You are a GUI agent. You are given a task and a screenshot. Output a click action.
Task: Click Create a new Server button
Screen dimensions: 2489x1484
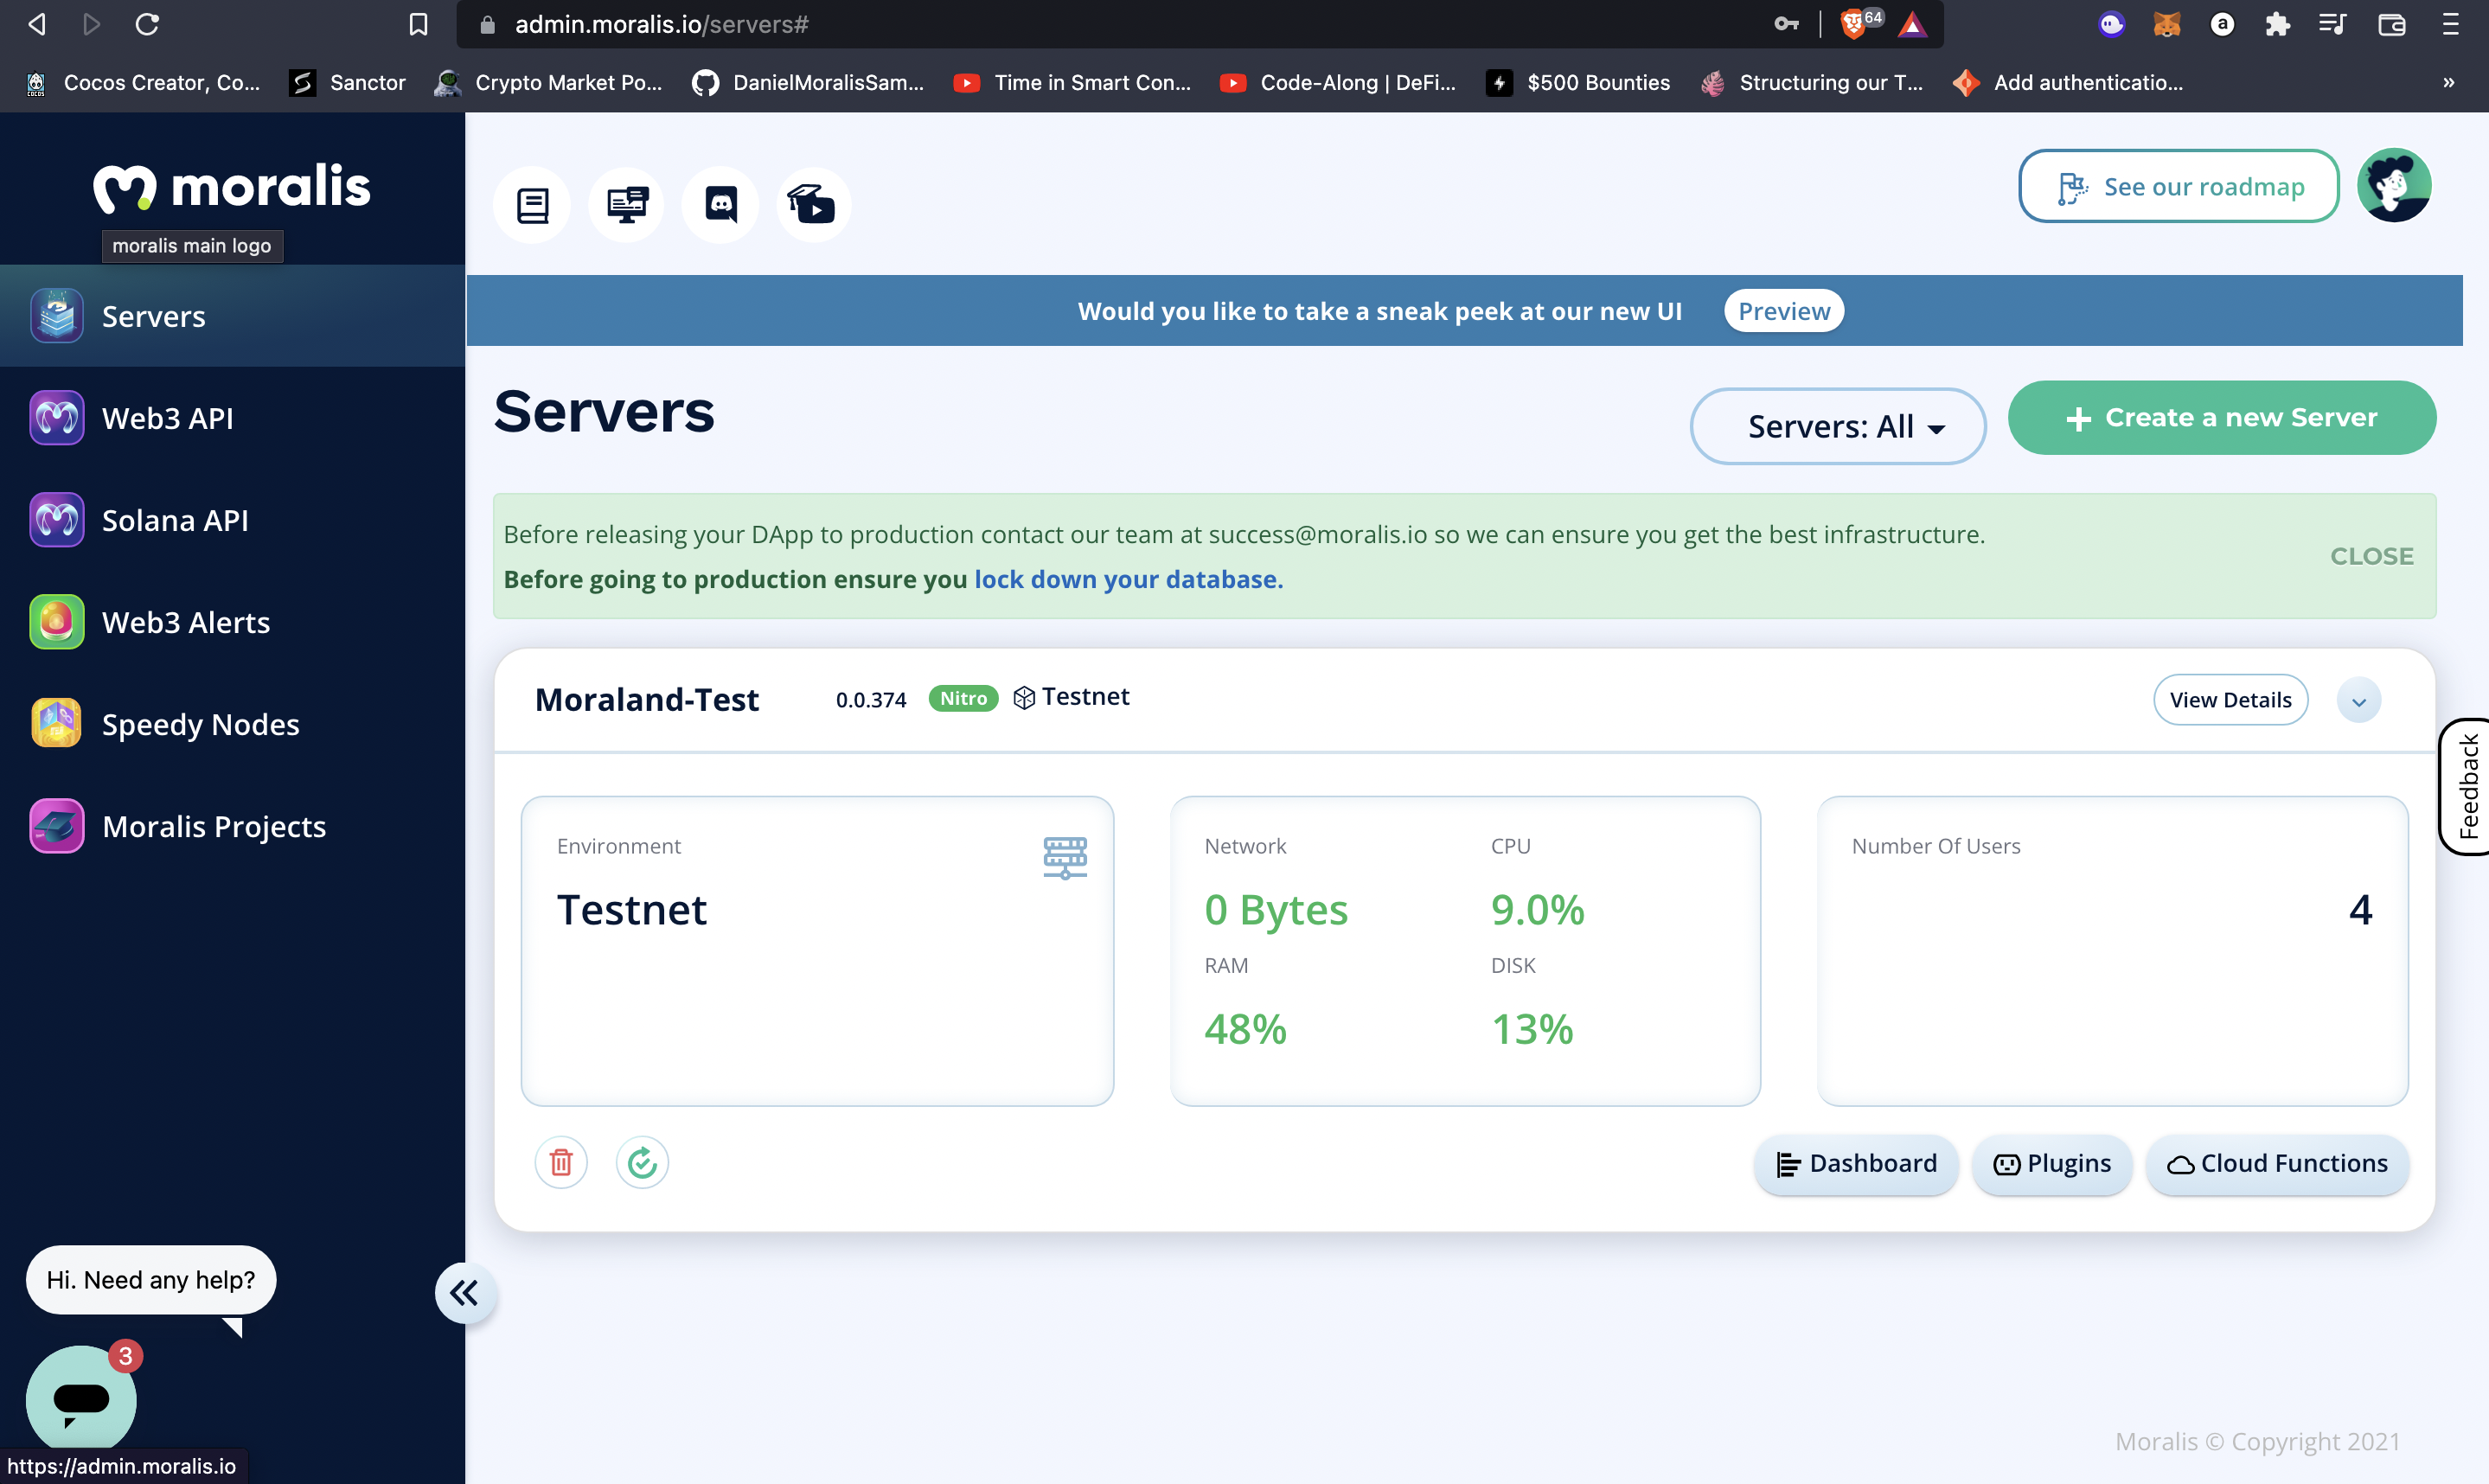point(2221,418)
